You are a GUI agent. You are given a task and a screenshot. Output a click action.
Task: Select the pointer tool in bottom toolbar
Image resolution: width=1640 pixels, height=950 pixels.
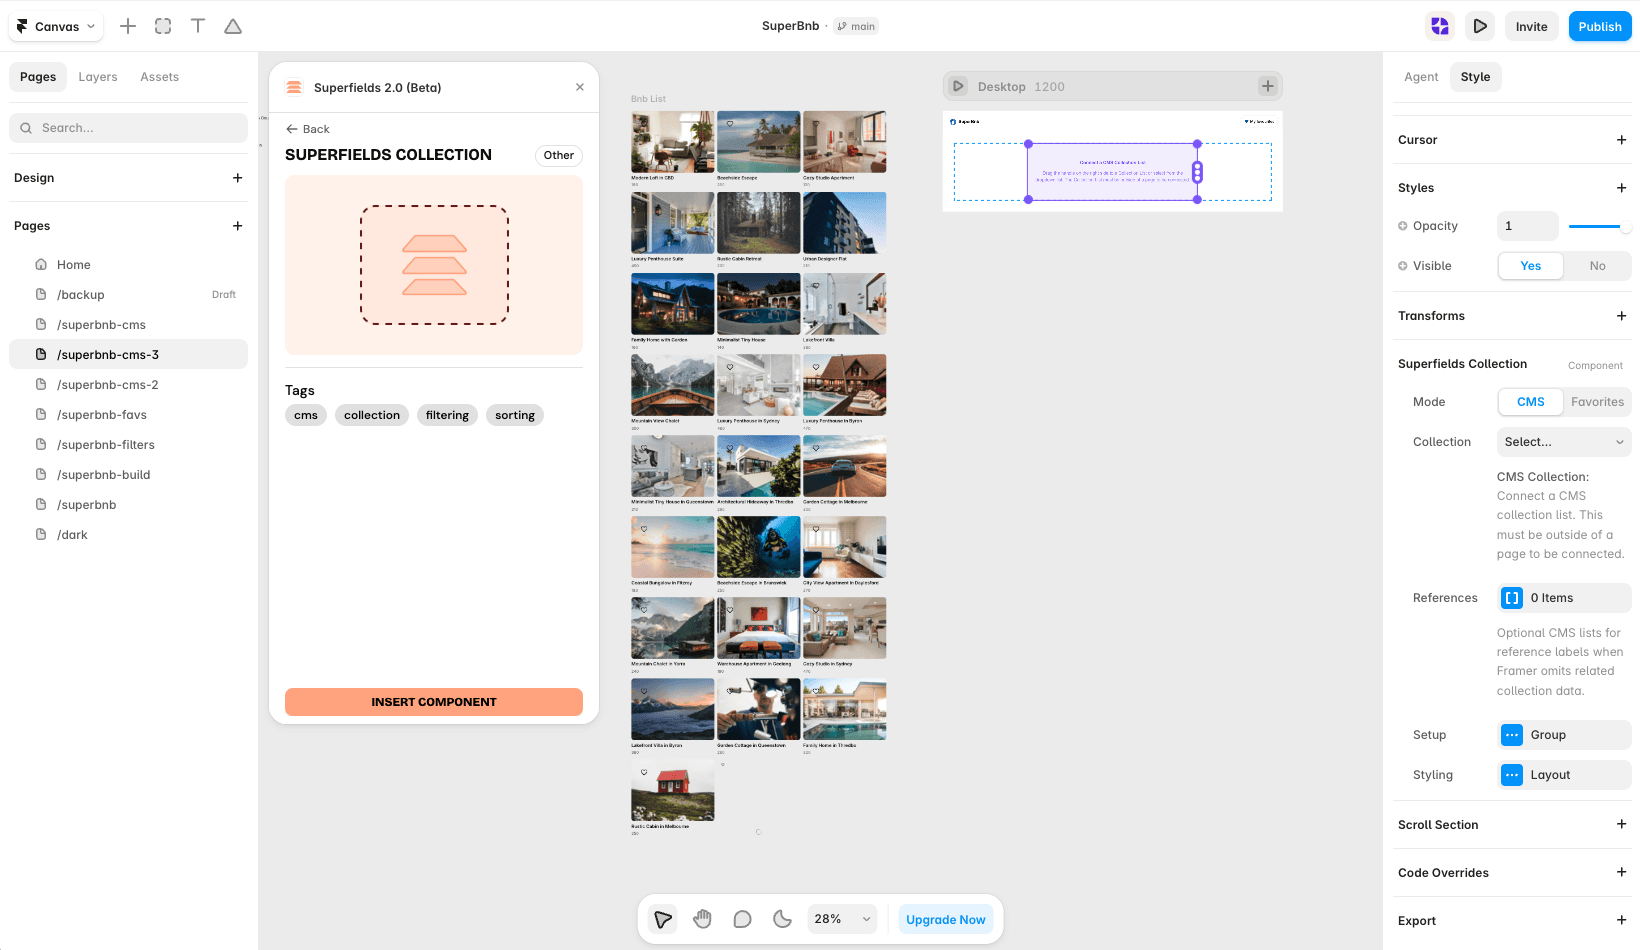click(x=663, y=919)
